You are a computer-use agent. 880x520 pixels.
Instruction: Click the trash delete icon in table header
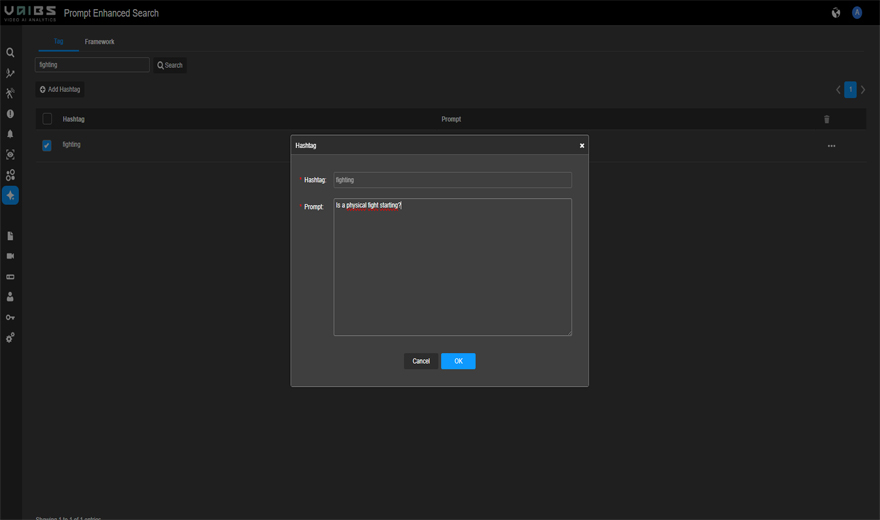[x=826, y=119]
